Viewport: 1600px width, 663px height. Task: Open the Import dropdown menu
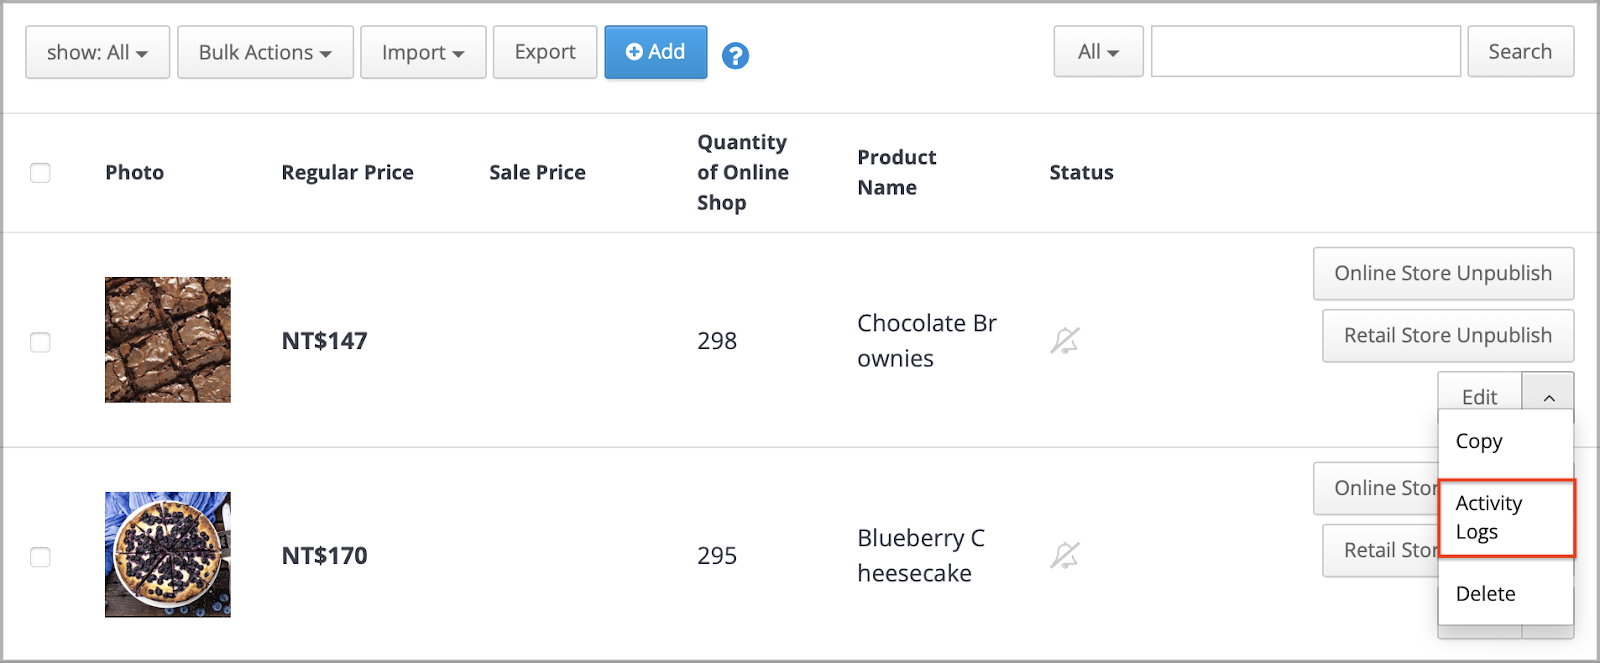click(x=423, y=52)
